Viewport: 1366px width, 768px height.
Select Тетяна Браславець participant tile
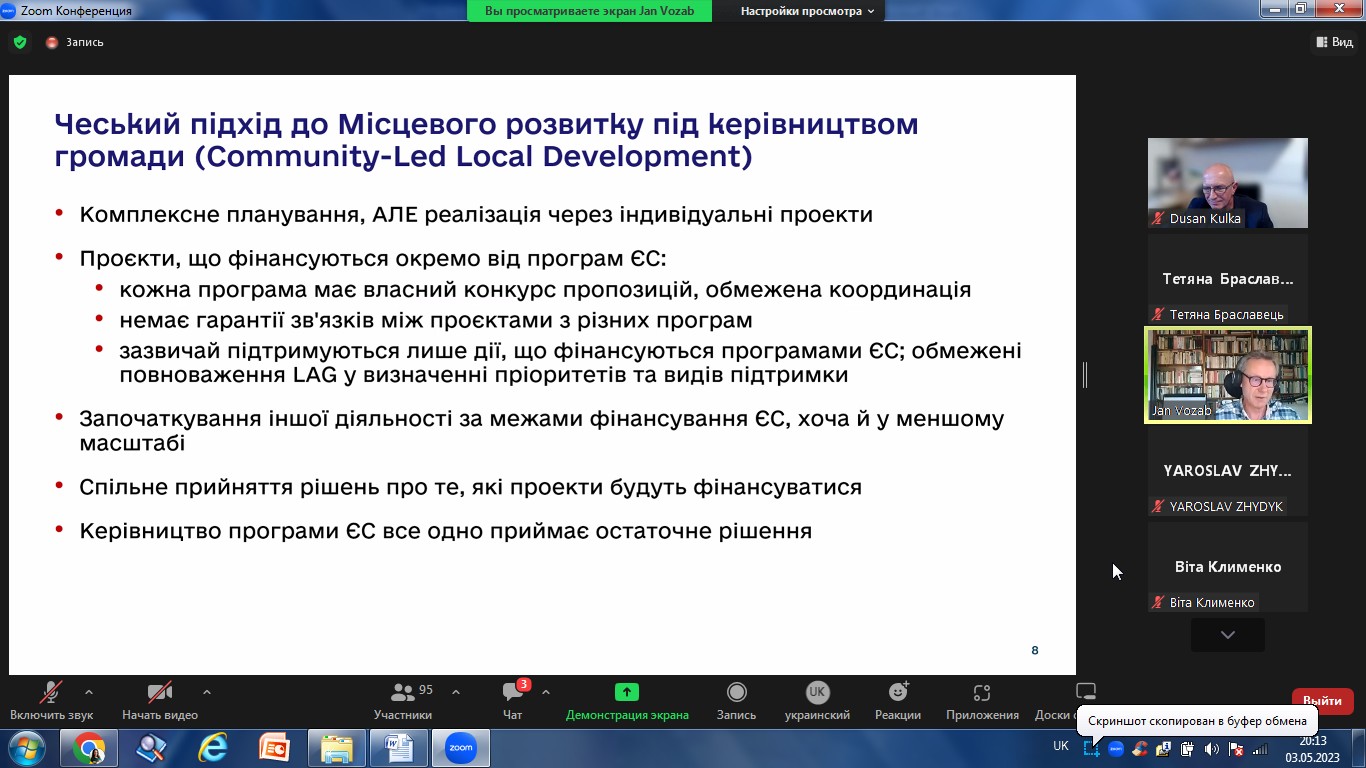point(1228,279)
